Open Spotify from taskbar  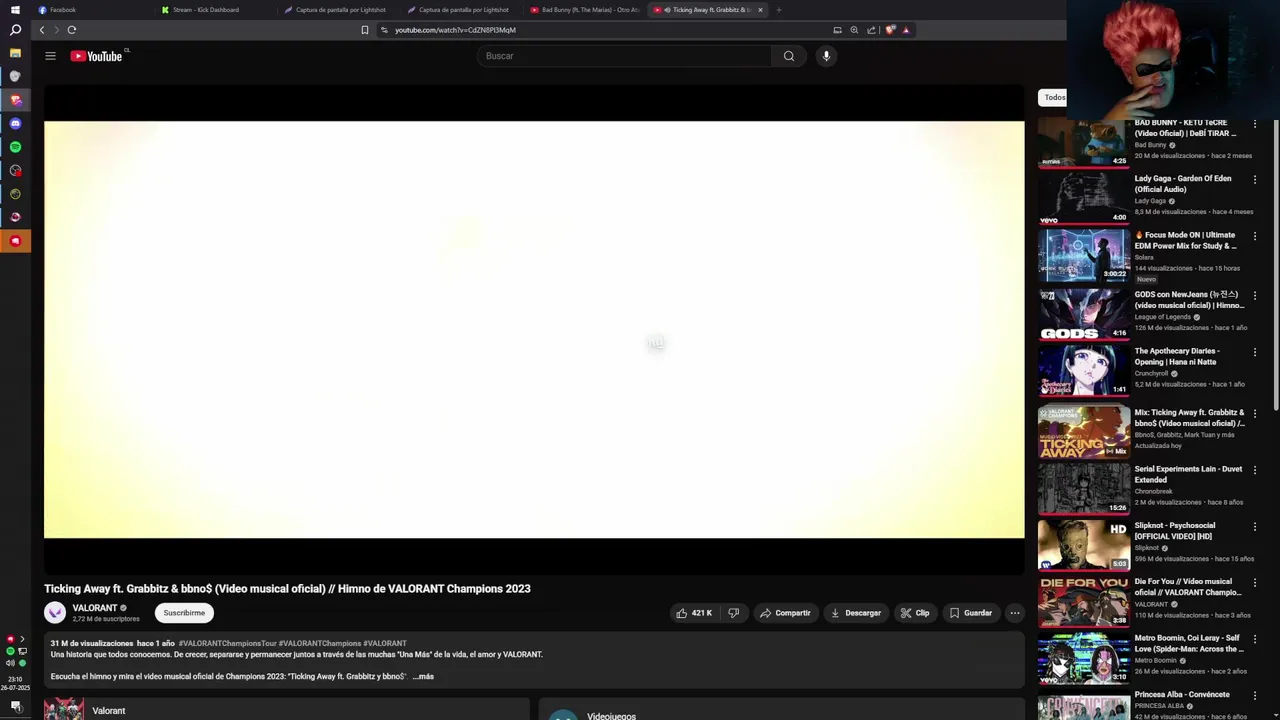click(x=15, y=147)
